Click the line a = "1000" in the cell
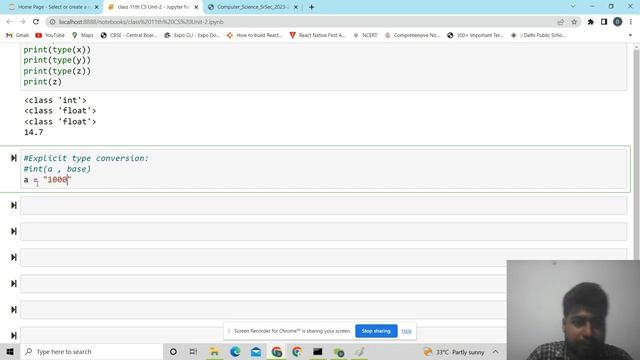The image size is (640, 360). click(47, 180)
